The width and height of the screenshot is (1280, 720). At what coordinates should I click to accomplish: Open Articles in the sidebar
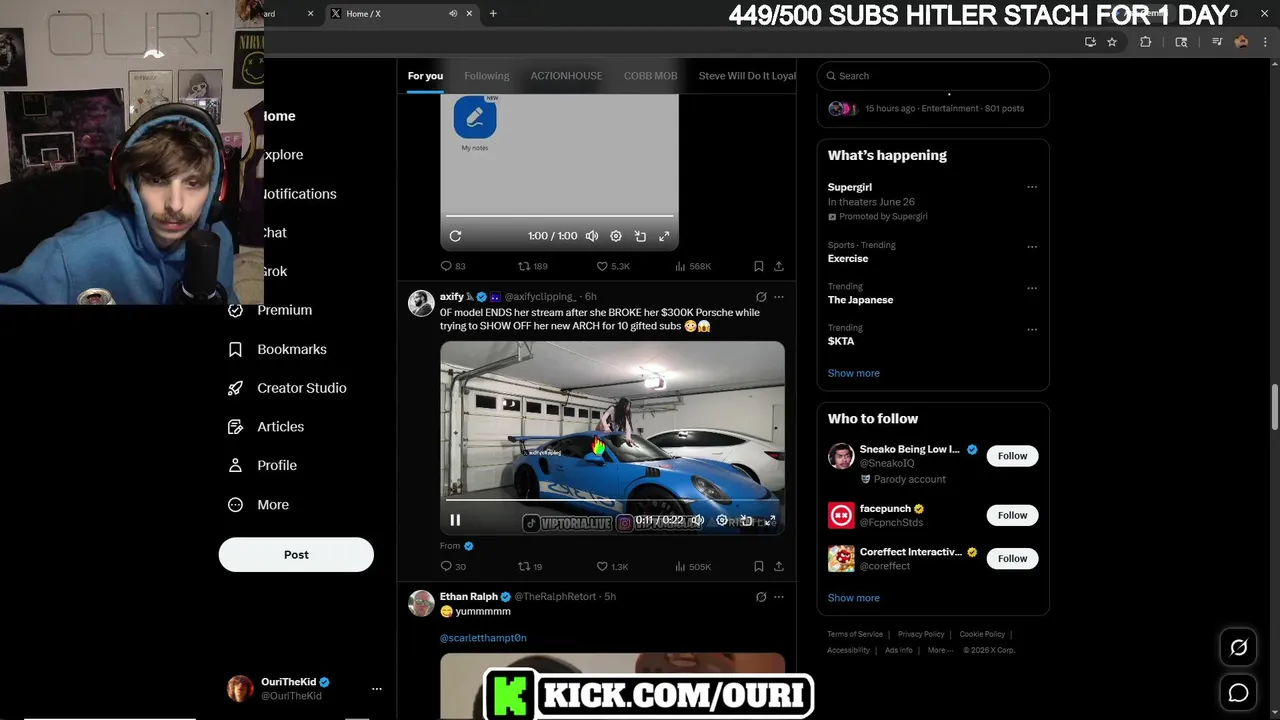tap(266, 427)
